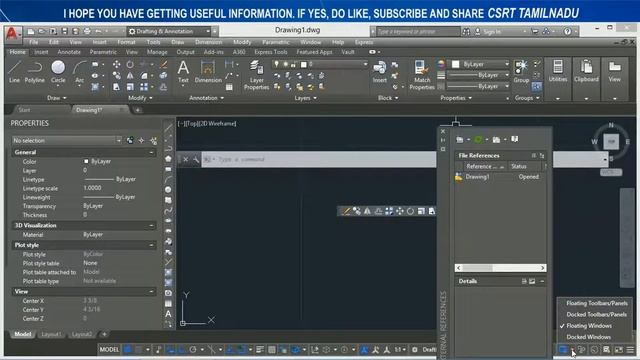640x360 pixels.
Task: Switch to the Annotate ribbon tab
Action: coord(69,52)
